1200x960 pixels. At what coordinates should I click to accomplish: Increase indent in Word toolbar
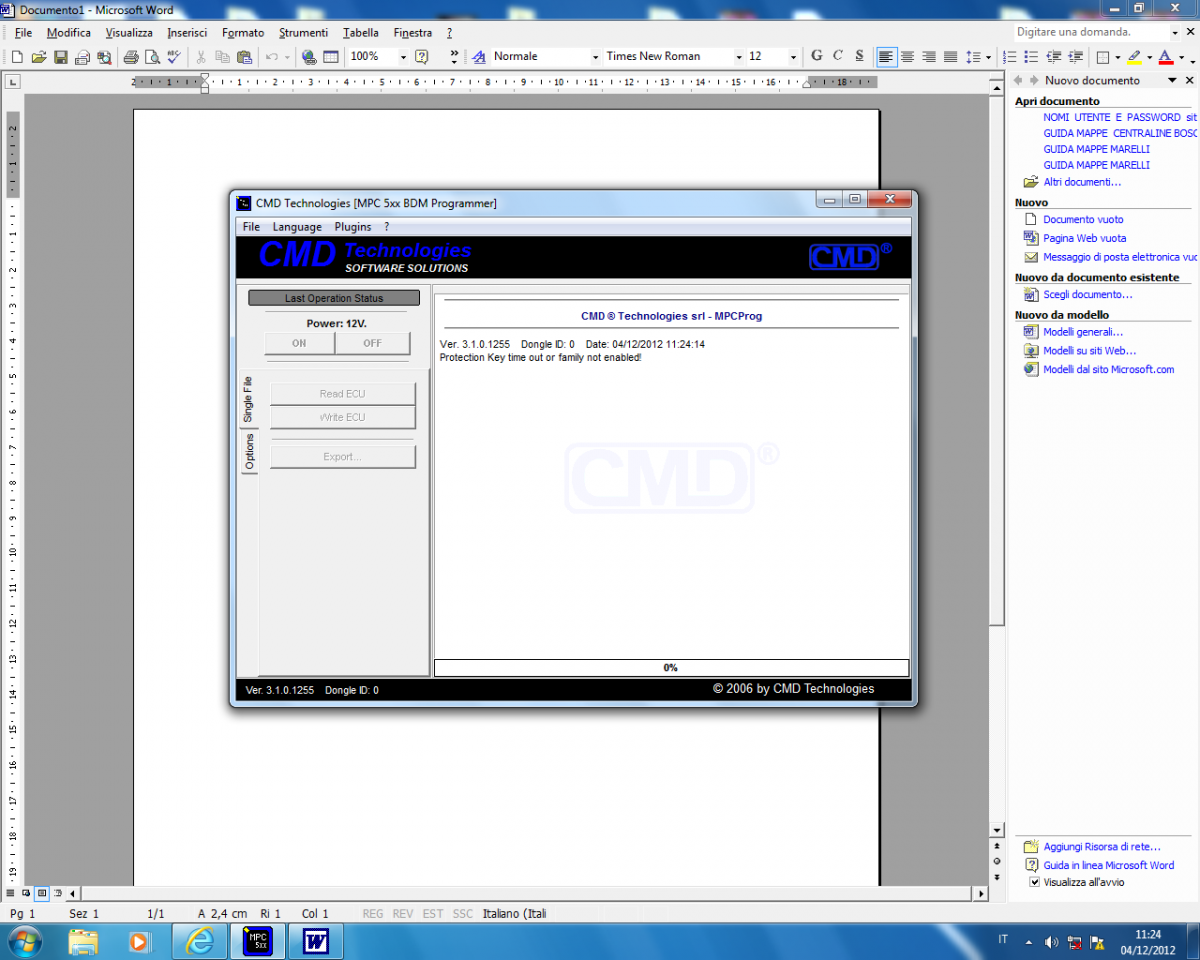click(1076, 57)
